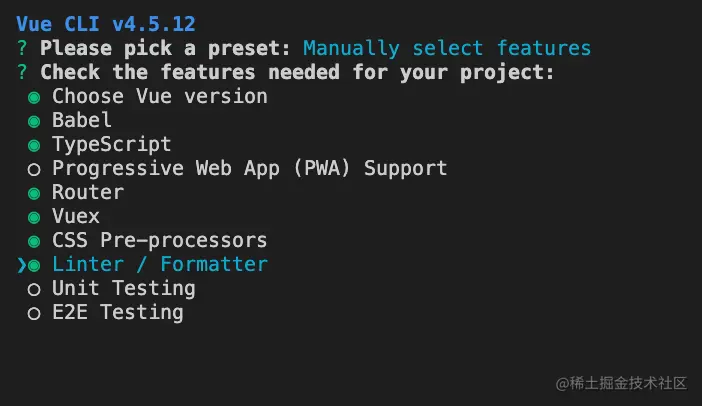Toggle the Router feature circle
Image resolution: width=702 pixels, height=406 pixels.
coord(34,193)
